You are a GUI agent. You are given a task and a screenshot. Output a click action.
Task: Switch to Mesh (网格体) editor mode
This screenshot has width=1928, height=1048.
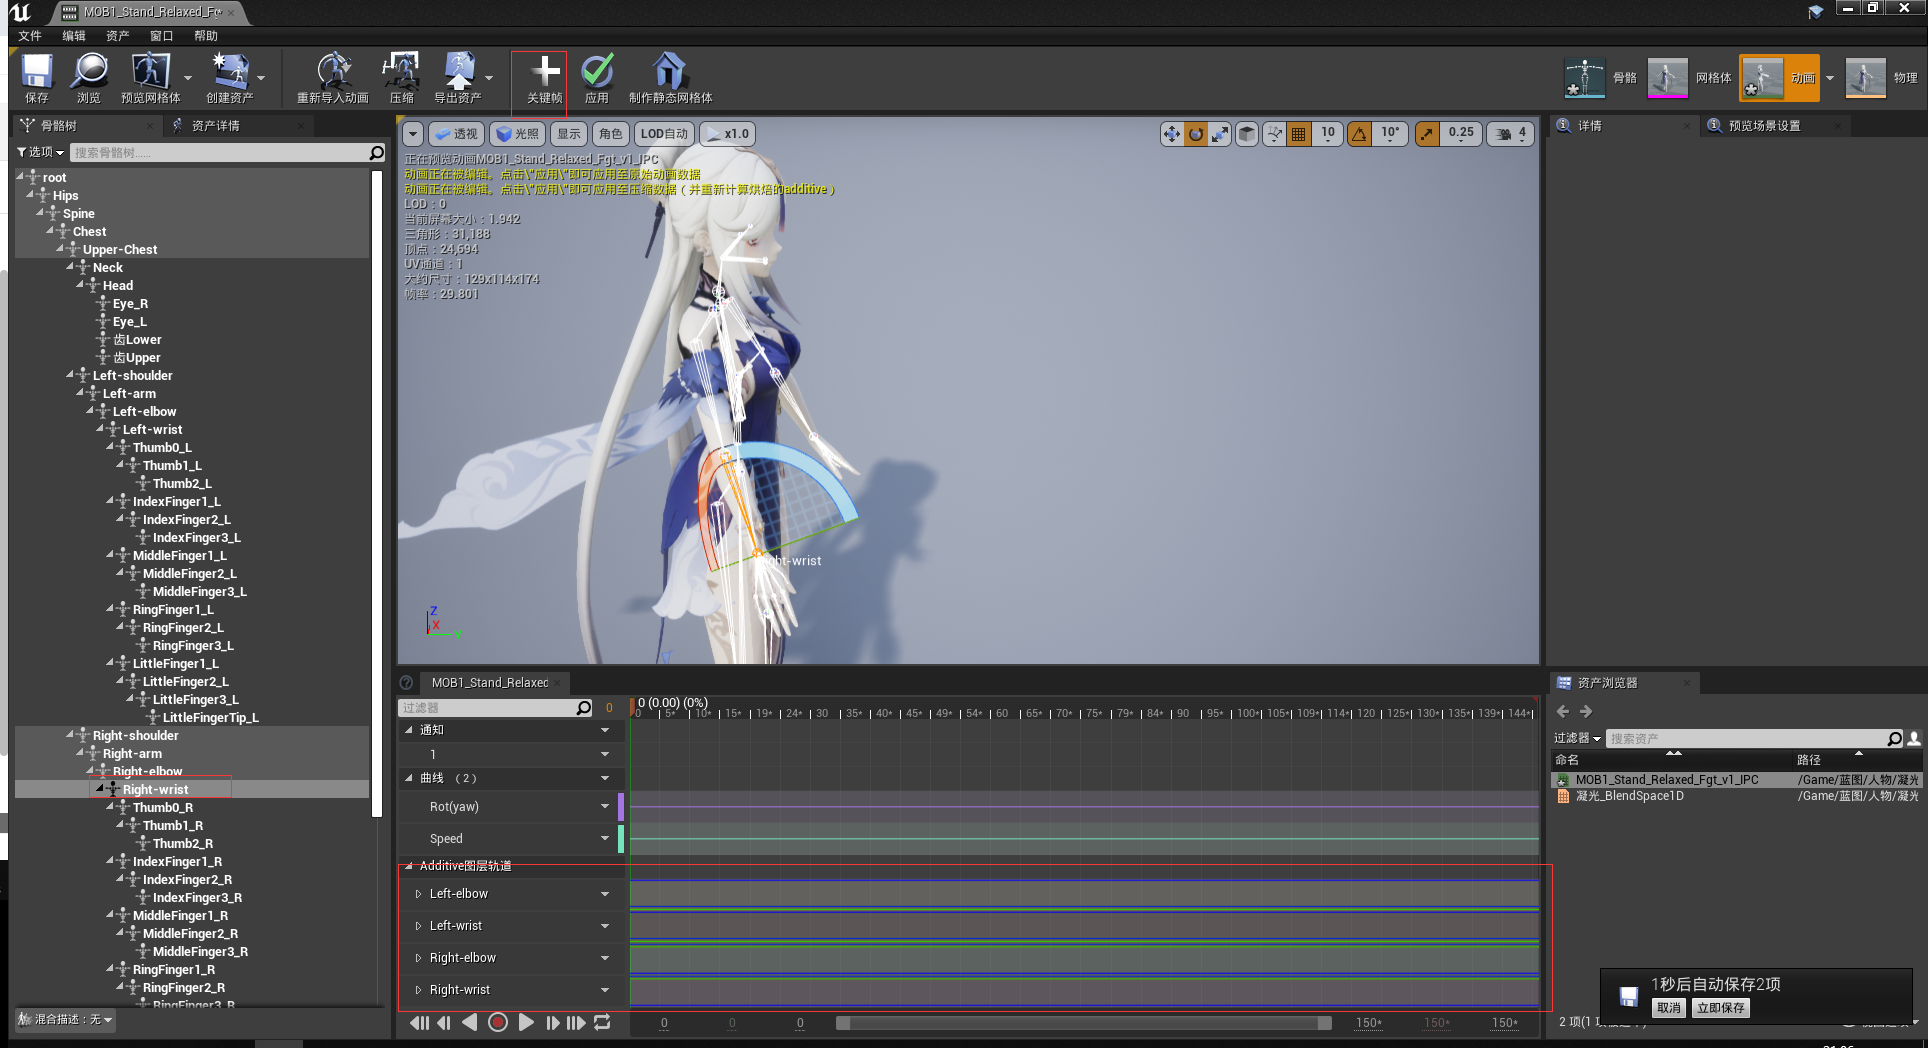(1689, 78)
